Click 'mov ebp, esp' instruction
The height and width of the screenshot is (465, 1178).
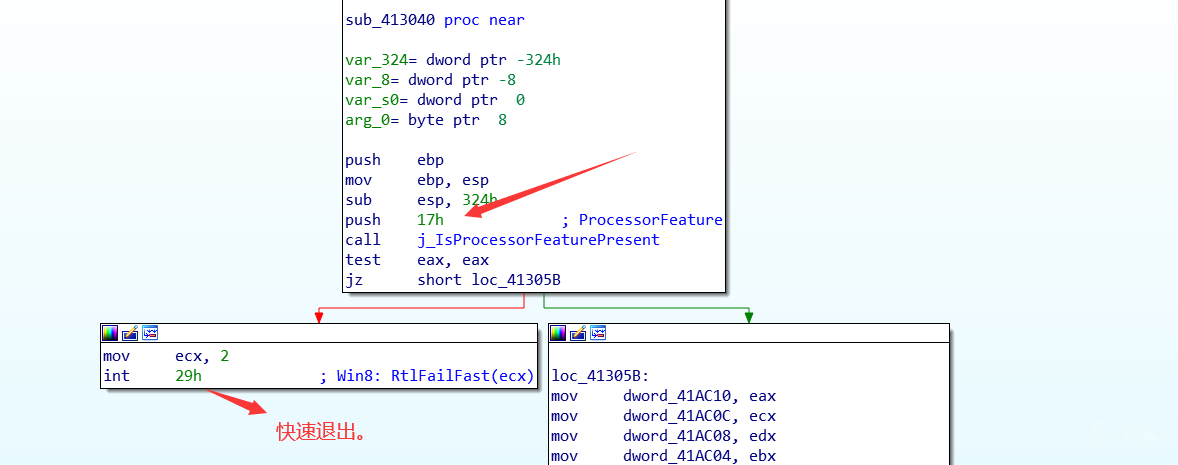(417, 180)
